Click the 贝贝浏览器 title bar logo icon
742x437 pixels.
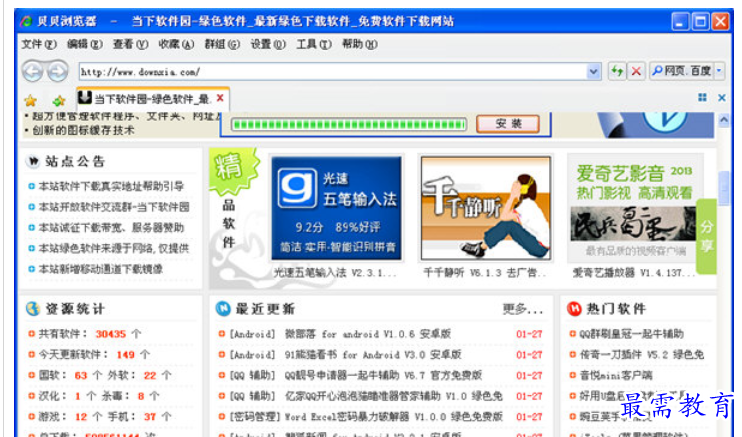click(26, 21)
